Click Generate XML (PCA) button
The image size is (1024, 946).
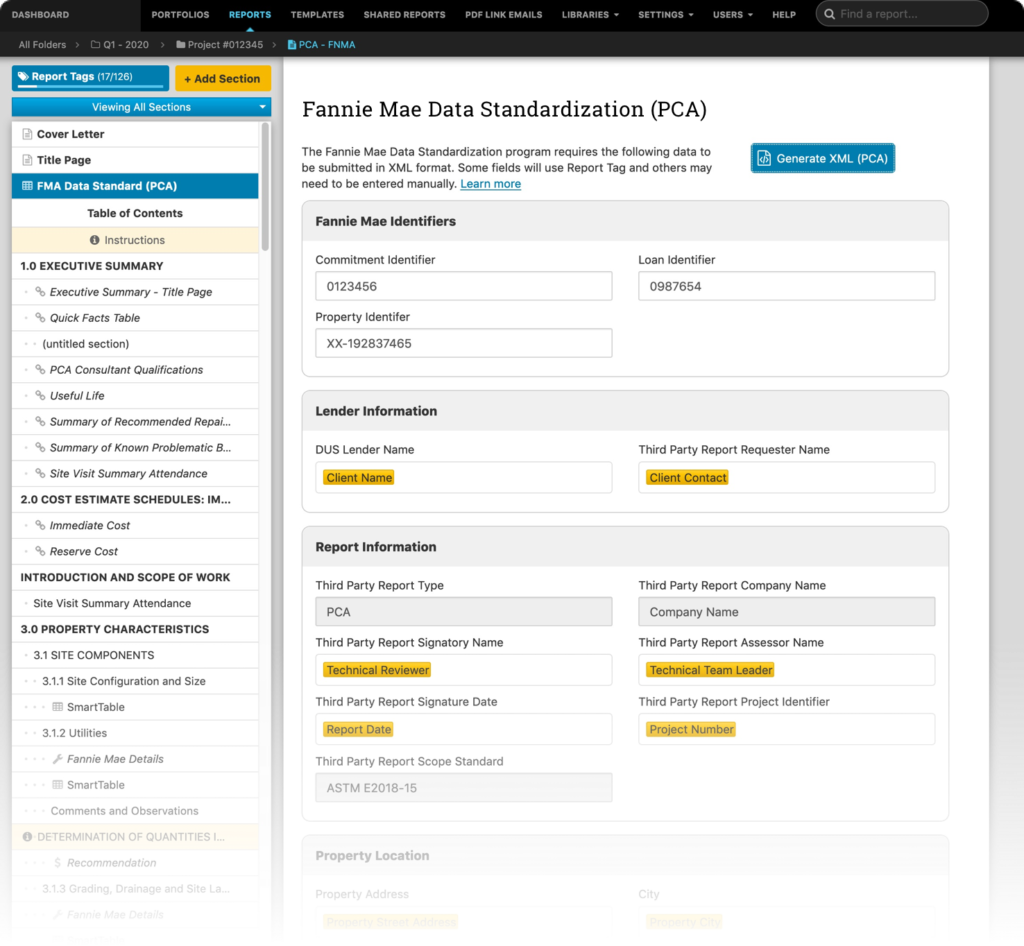pos(823,158)
